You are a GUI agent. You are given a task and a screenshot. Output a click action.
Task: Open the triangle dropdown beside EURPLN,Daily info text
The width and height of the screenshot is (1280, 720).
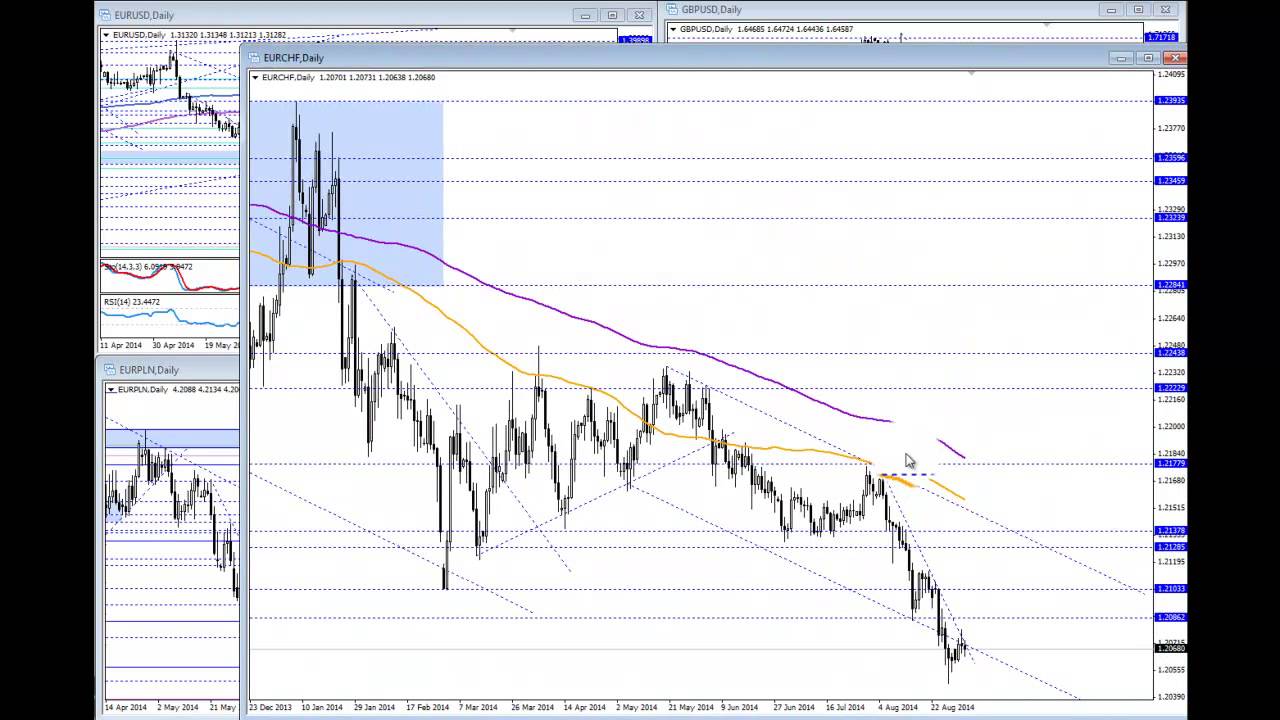[112, 389]
